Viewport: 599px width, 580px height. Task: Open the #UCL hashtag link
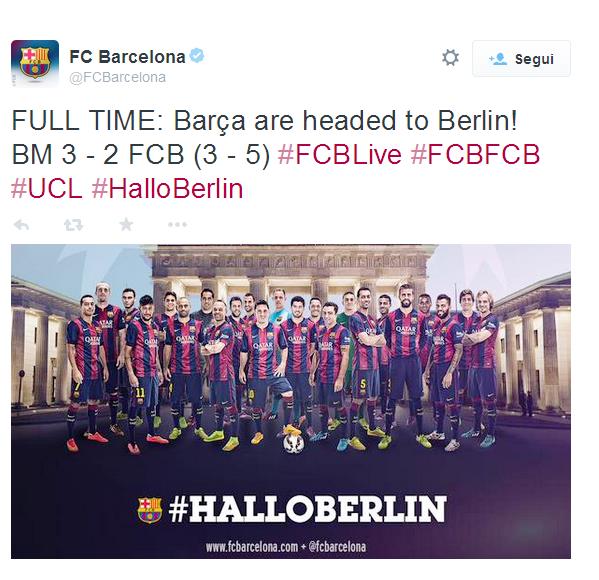(47, 189)
